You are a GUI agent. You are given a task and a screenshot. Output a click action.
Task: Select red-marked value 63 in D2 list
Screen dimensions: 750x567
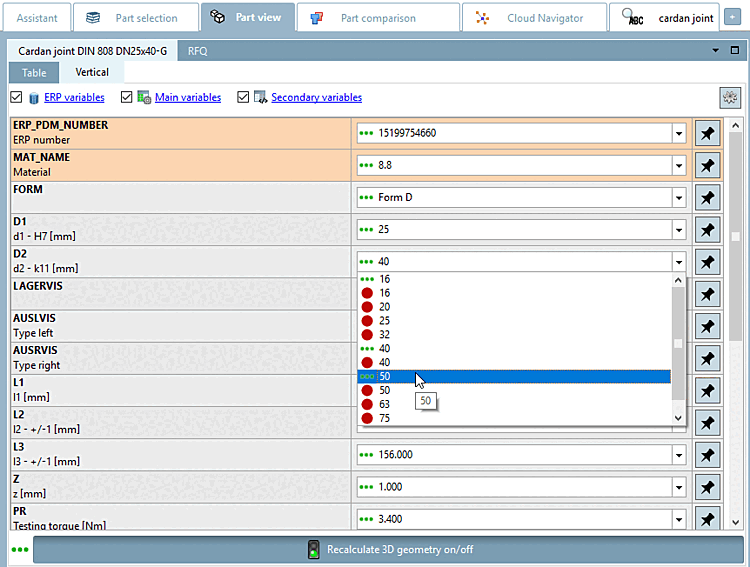(x=514, y=404)
